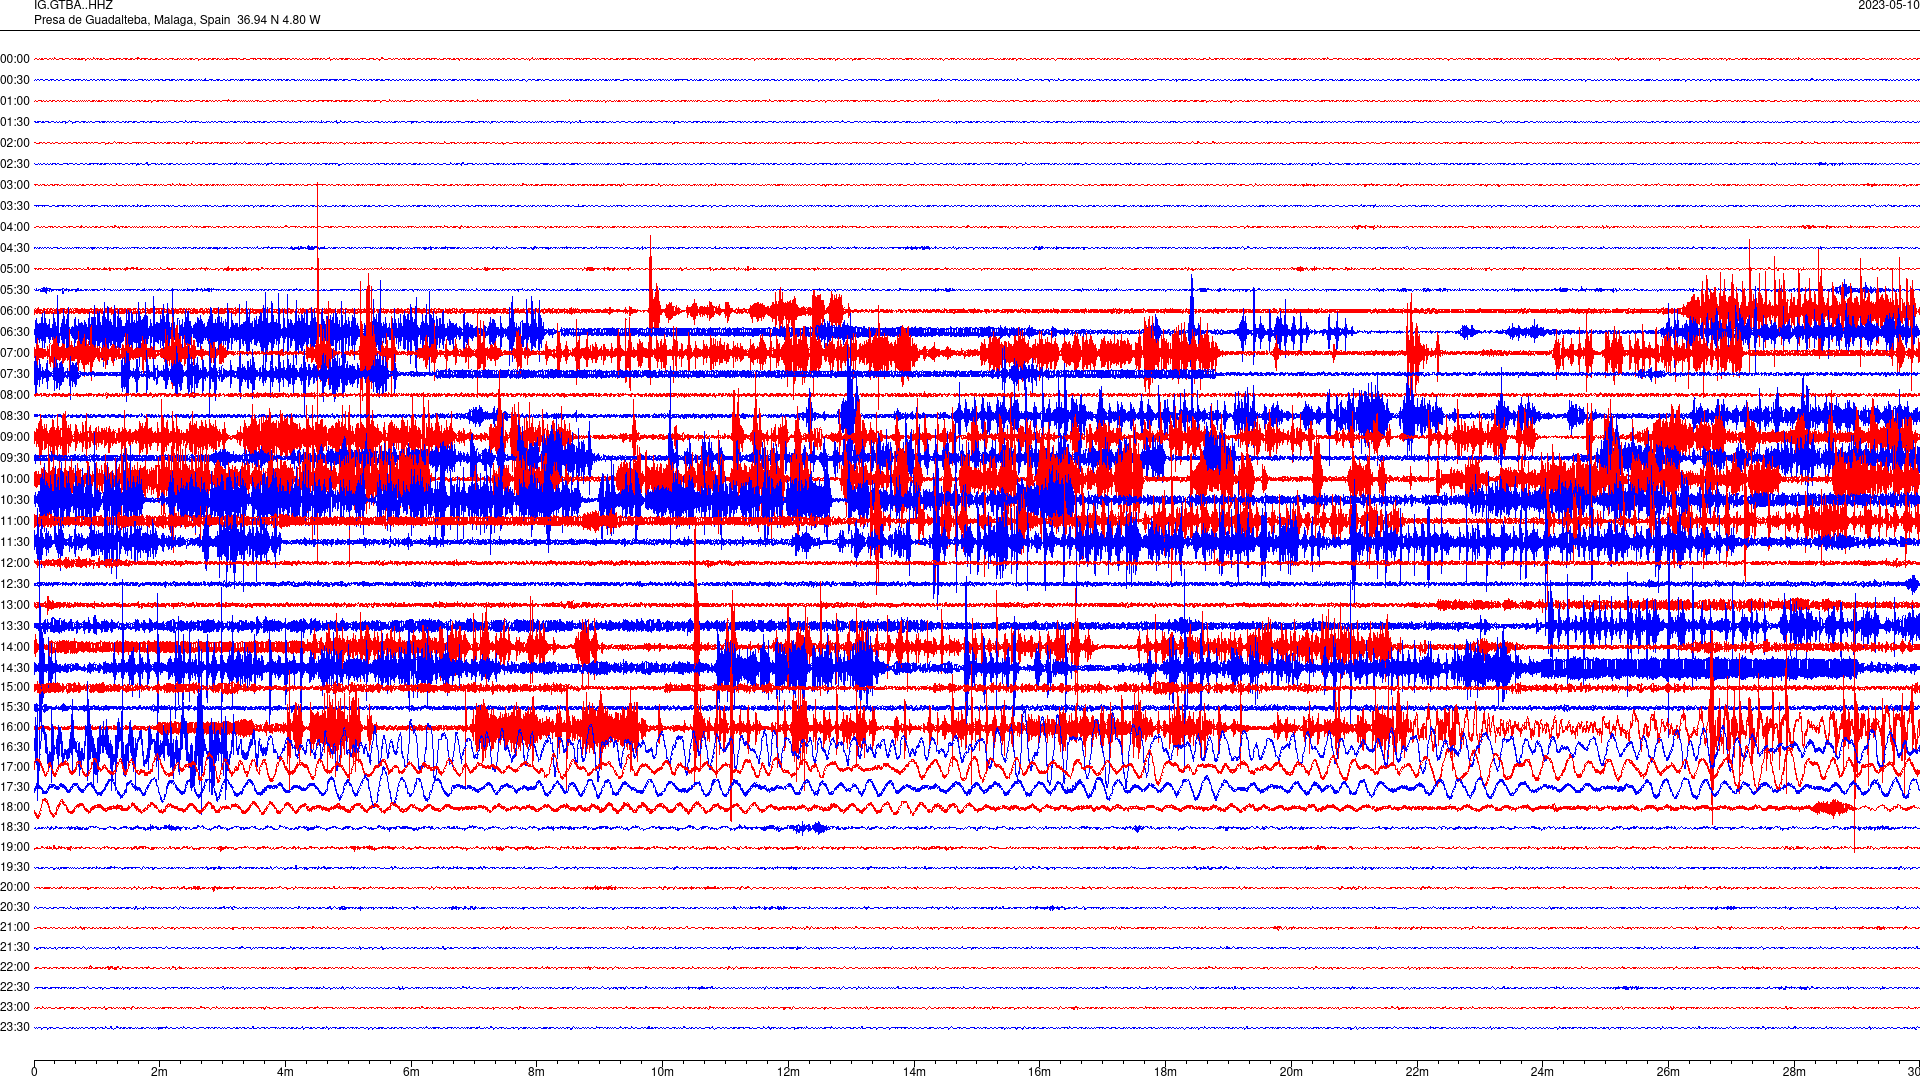Image resolution: width=1920 pixels, height=1080 pixels.
Task: Select the 19:30 time row label
Action: click(x=15, y=867)
